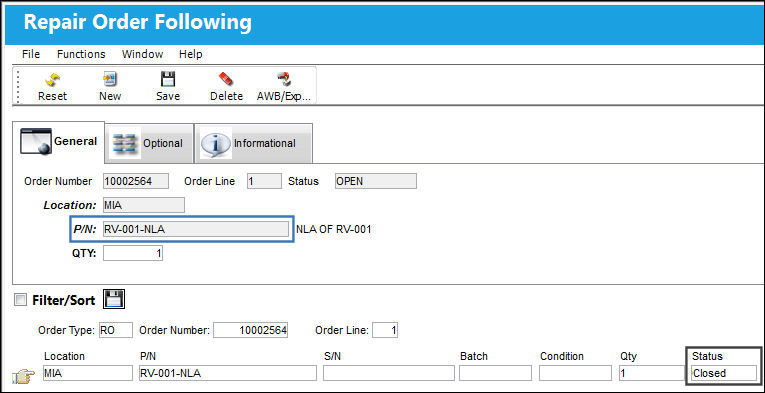Click the grid Status cell showing Closed
Viewport: 765px width, 393px height.
[724, 373]
